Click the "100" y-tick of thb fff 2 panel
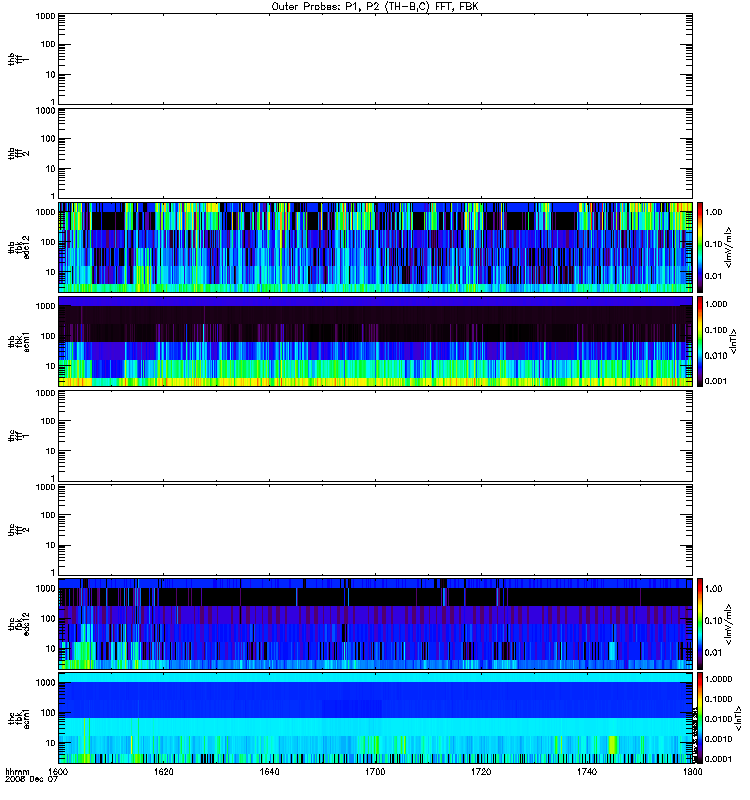Screen dimensions: 750x800 click(x=48, y=139)
